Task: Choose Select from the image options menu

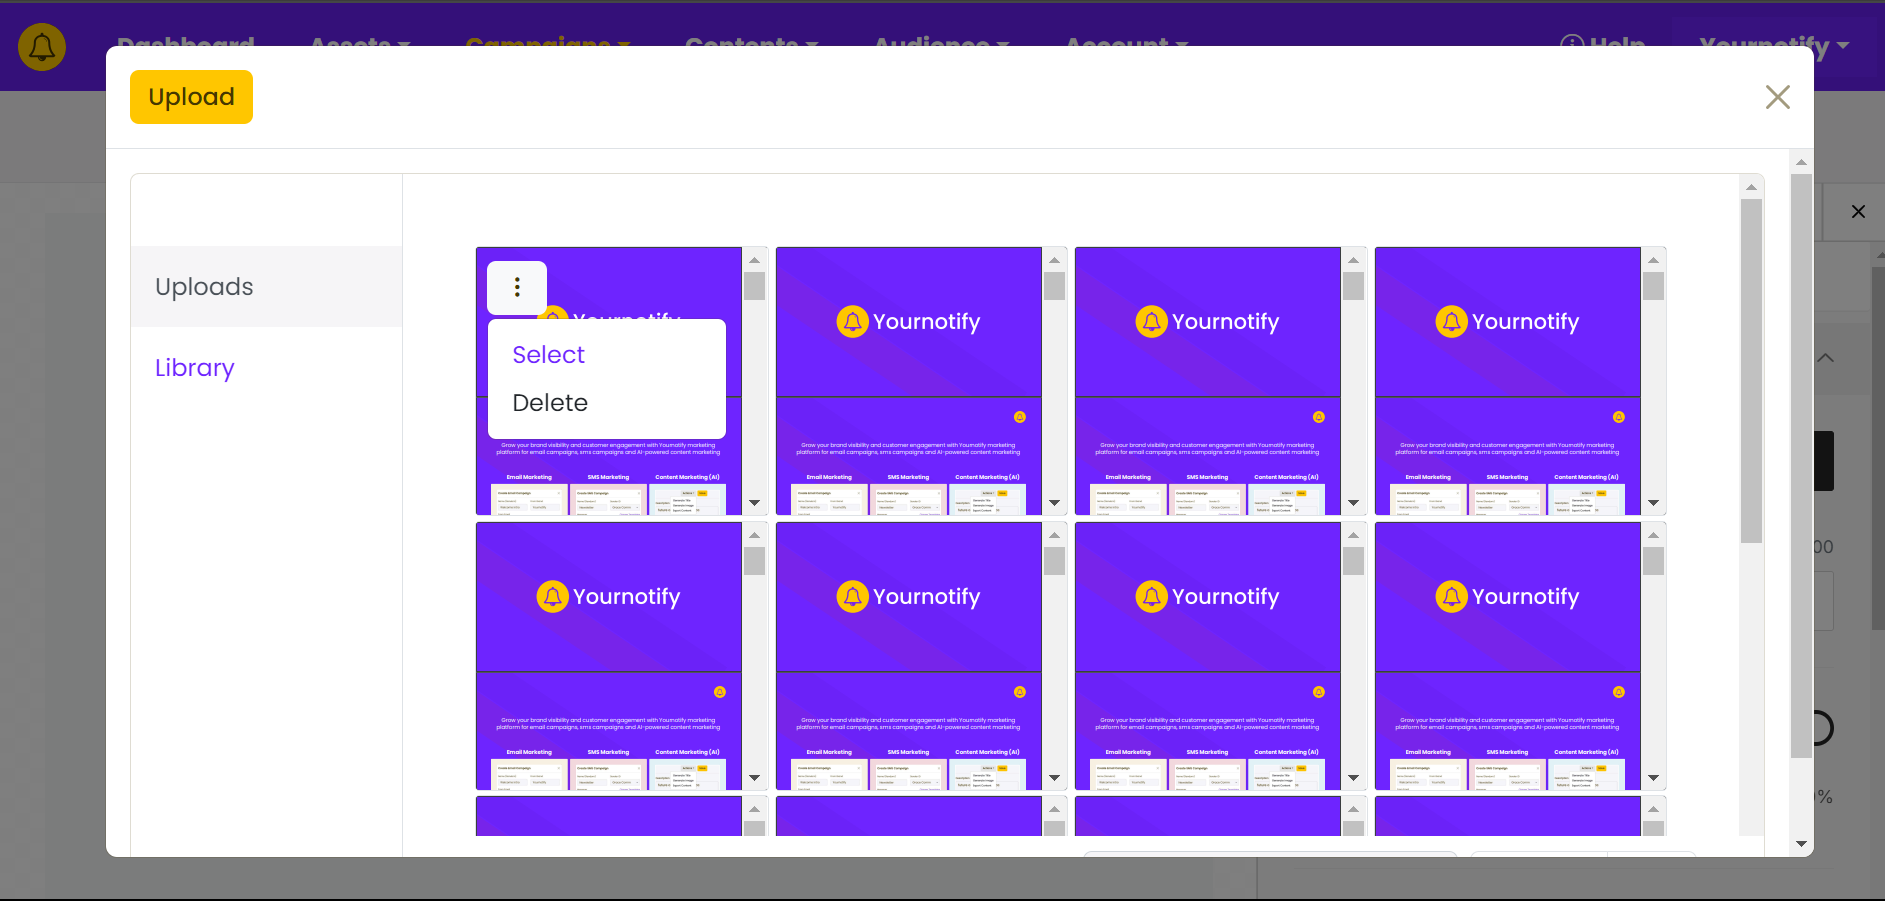Action: [548, 355]
